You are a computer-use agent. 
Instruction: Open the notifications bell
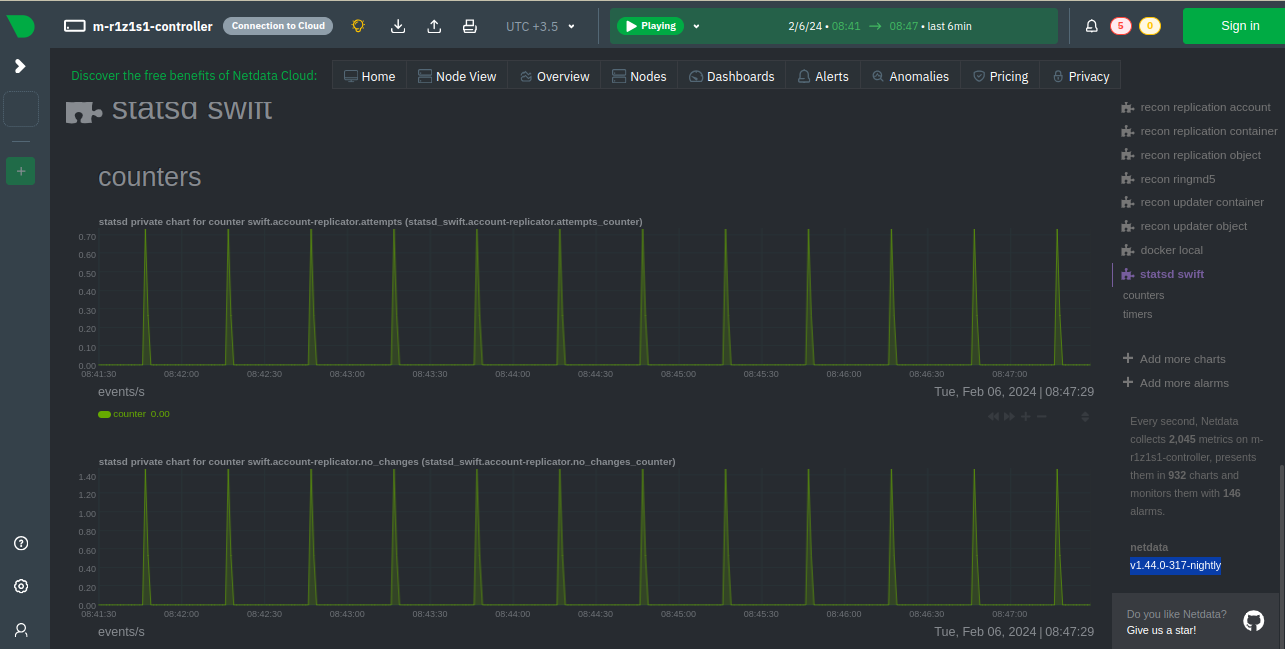tap(1092, 26)
